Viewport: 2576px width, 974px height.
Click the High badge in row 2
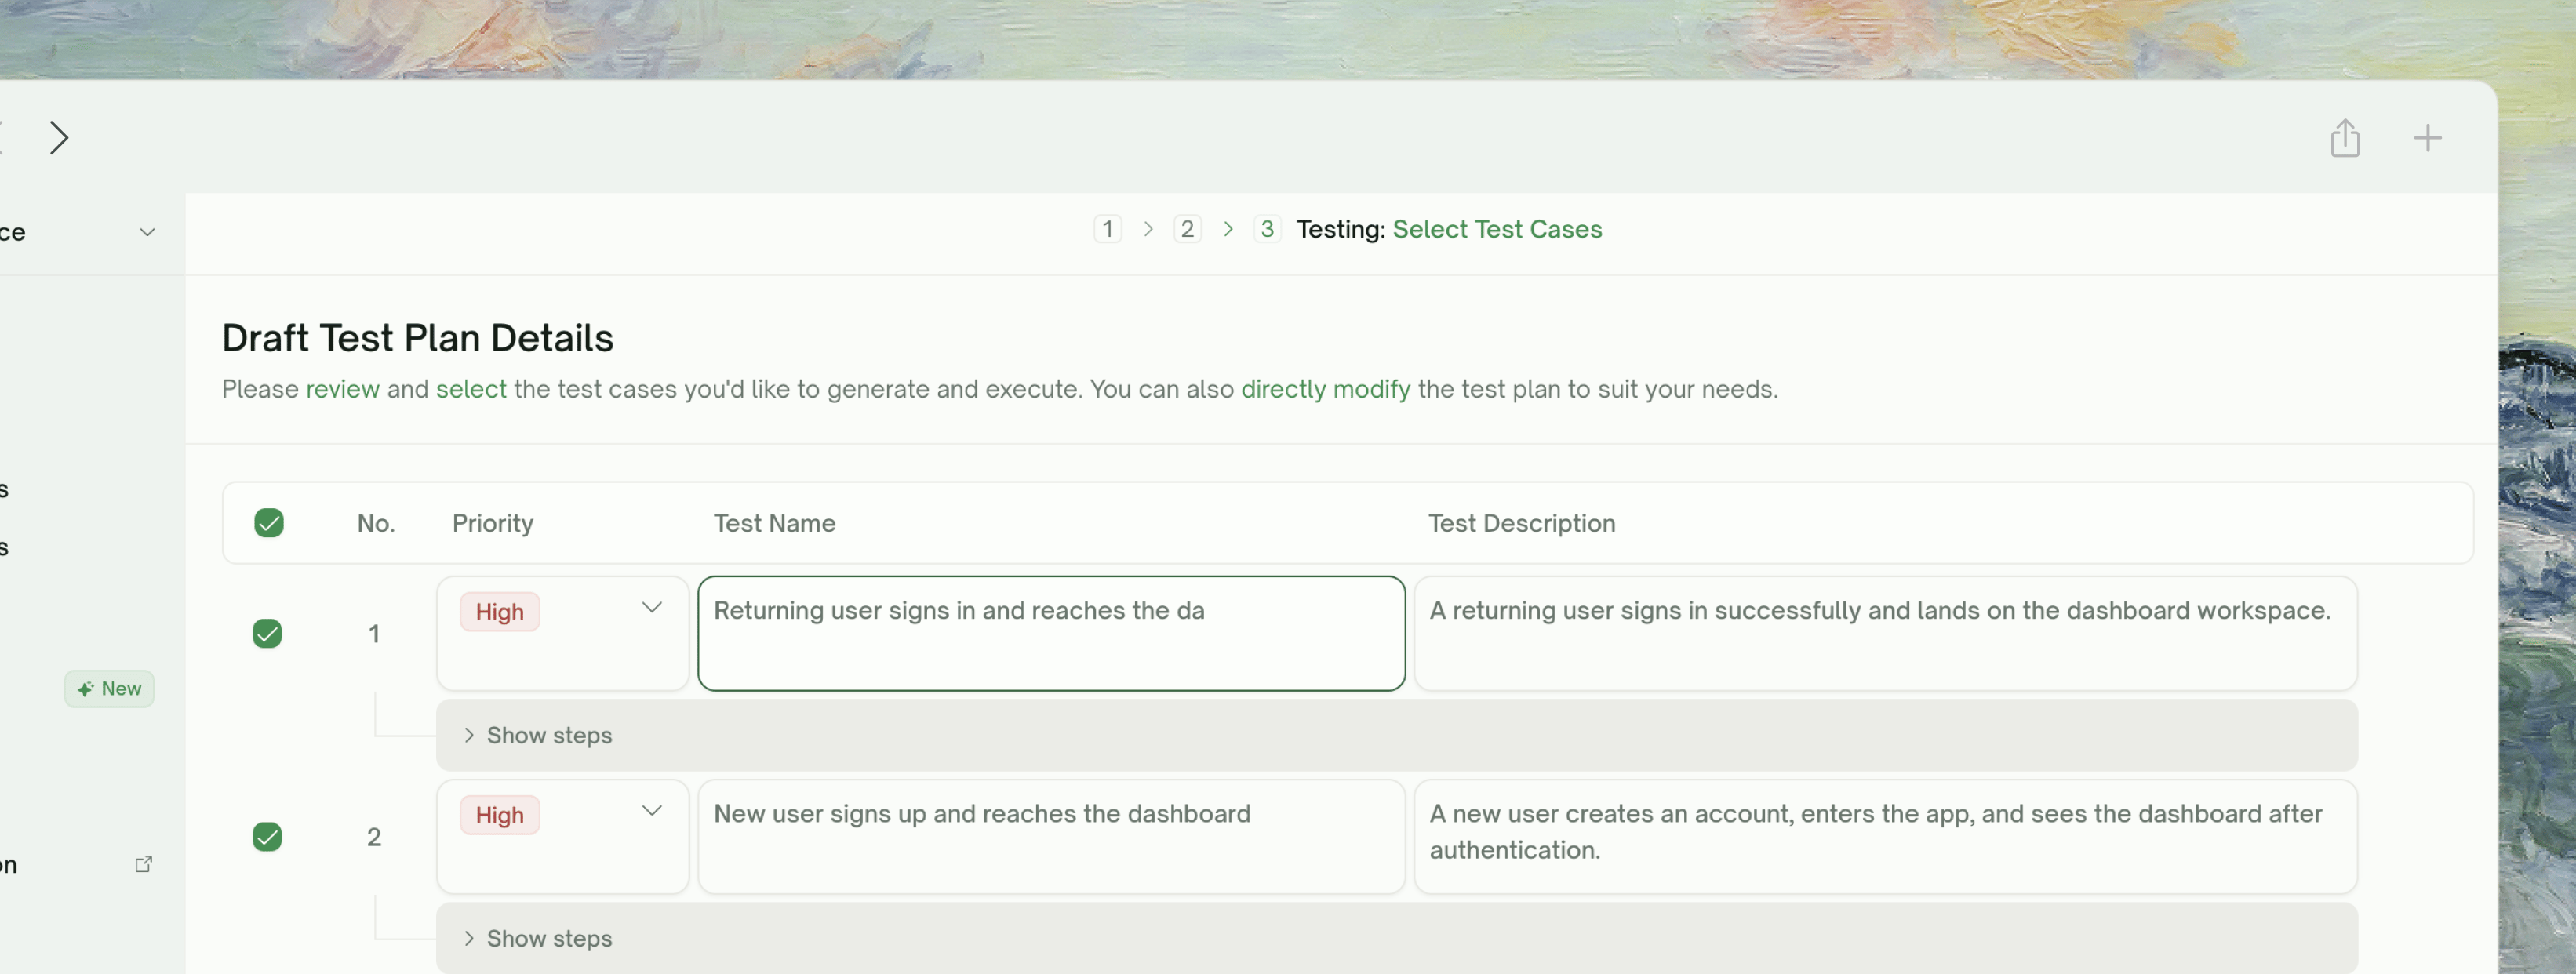(499, 815)
